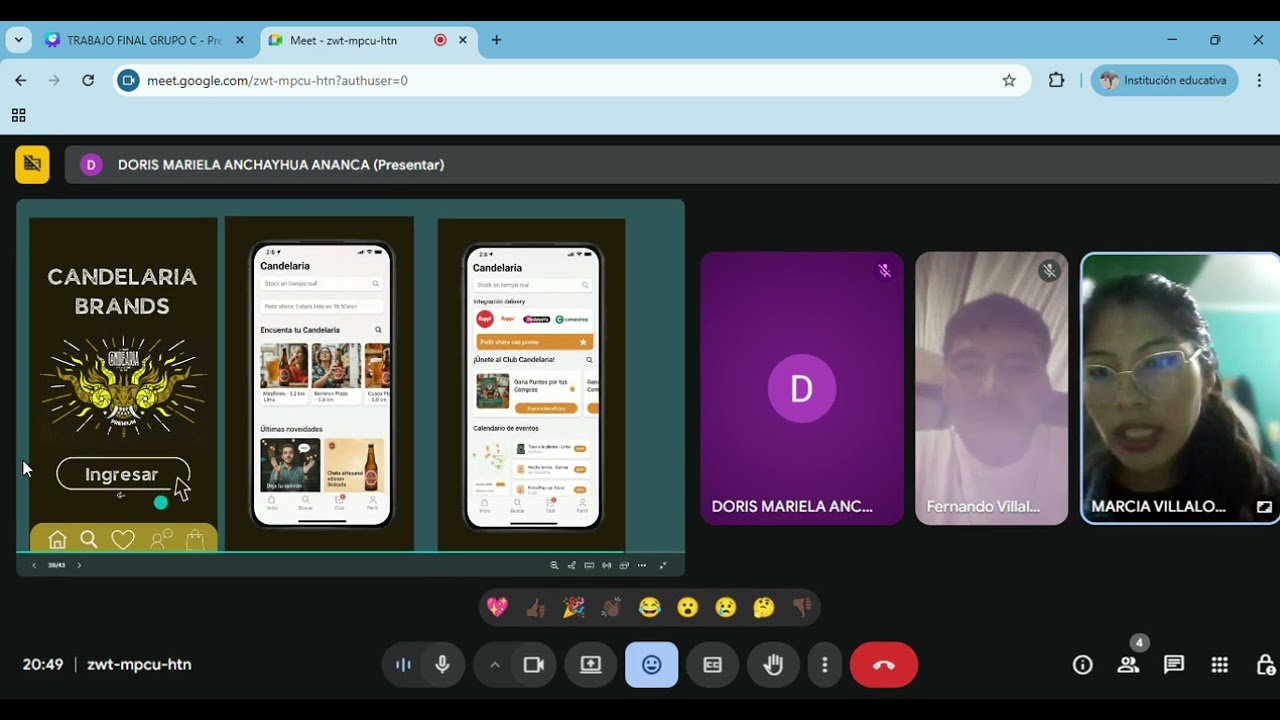The image size is (1280, 720).
Task: Advance to next slide in presentation
Action: coord(79,565)
